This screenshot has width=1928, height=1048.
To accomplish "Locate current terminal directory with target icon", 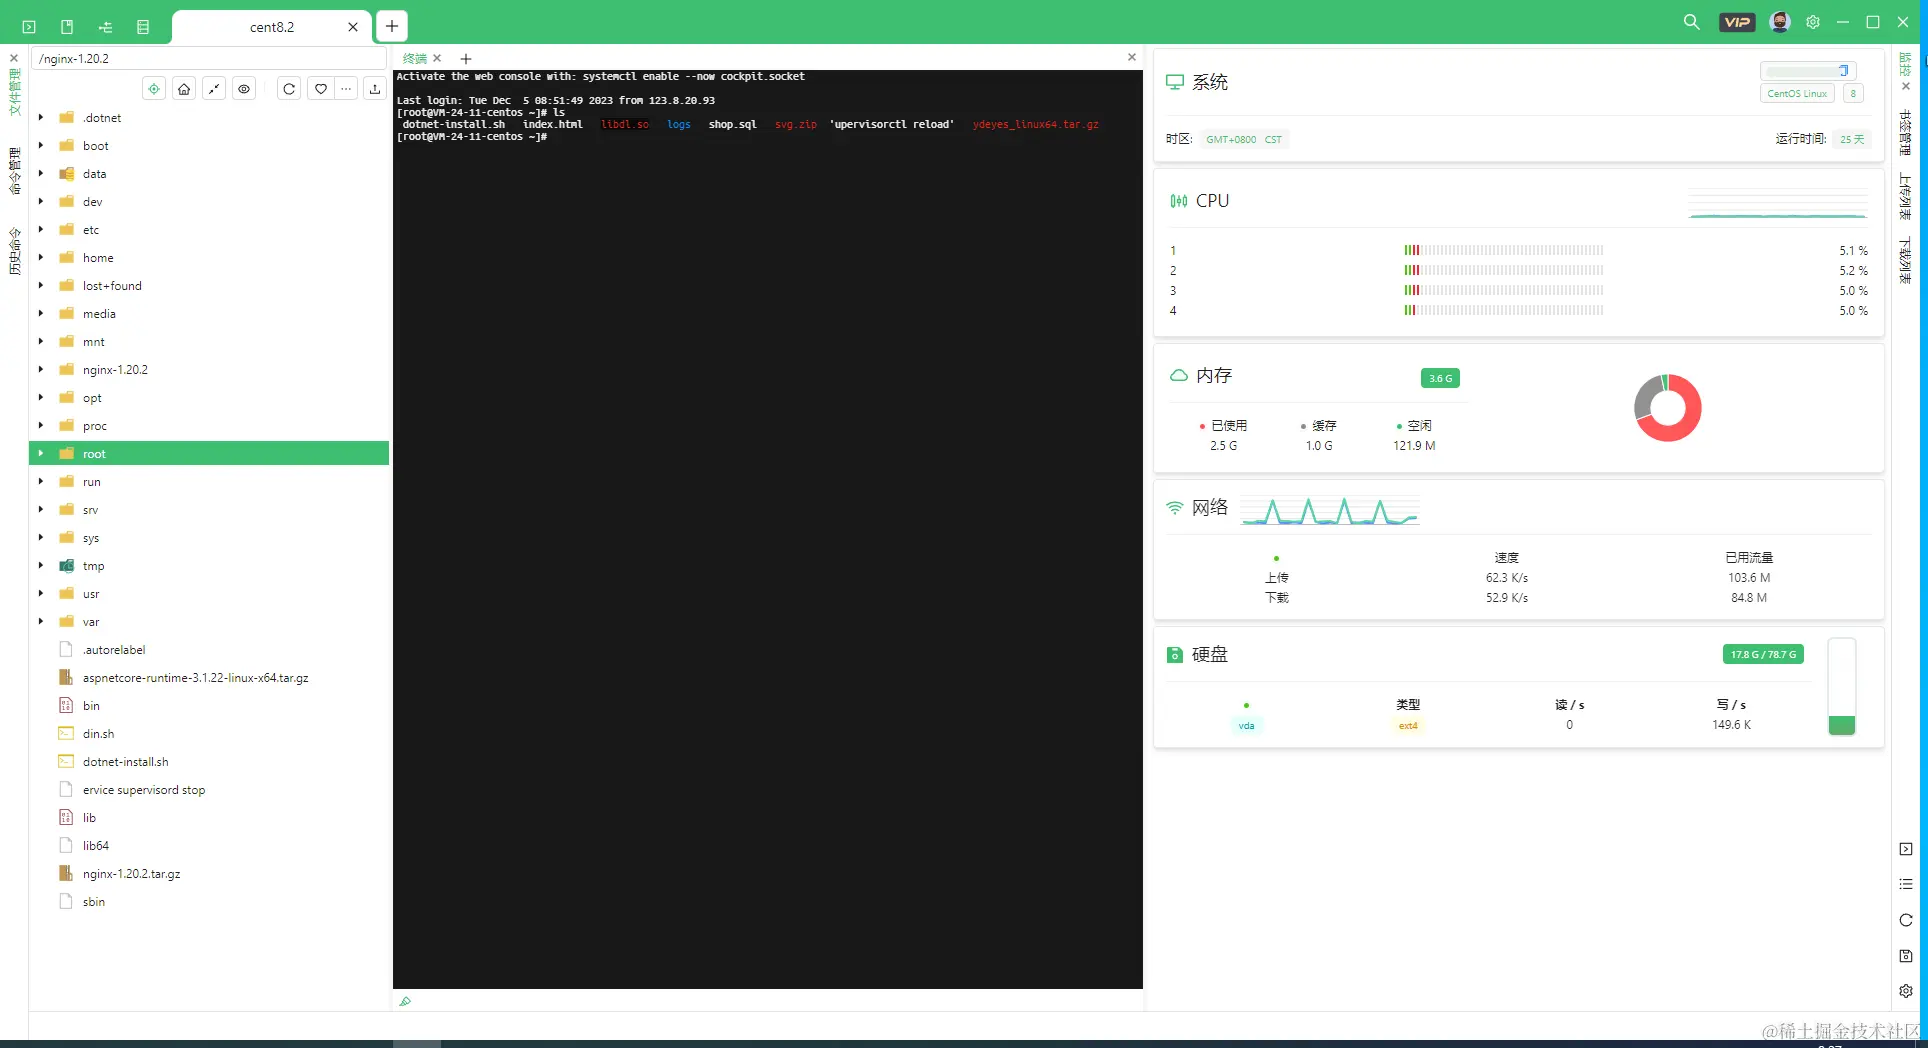I will (154, 89).
